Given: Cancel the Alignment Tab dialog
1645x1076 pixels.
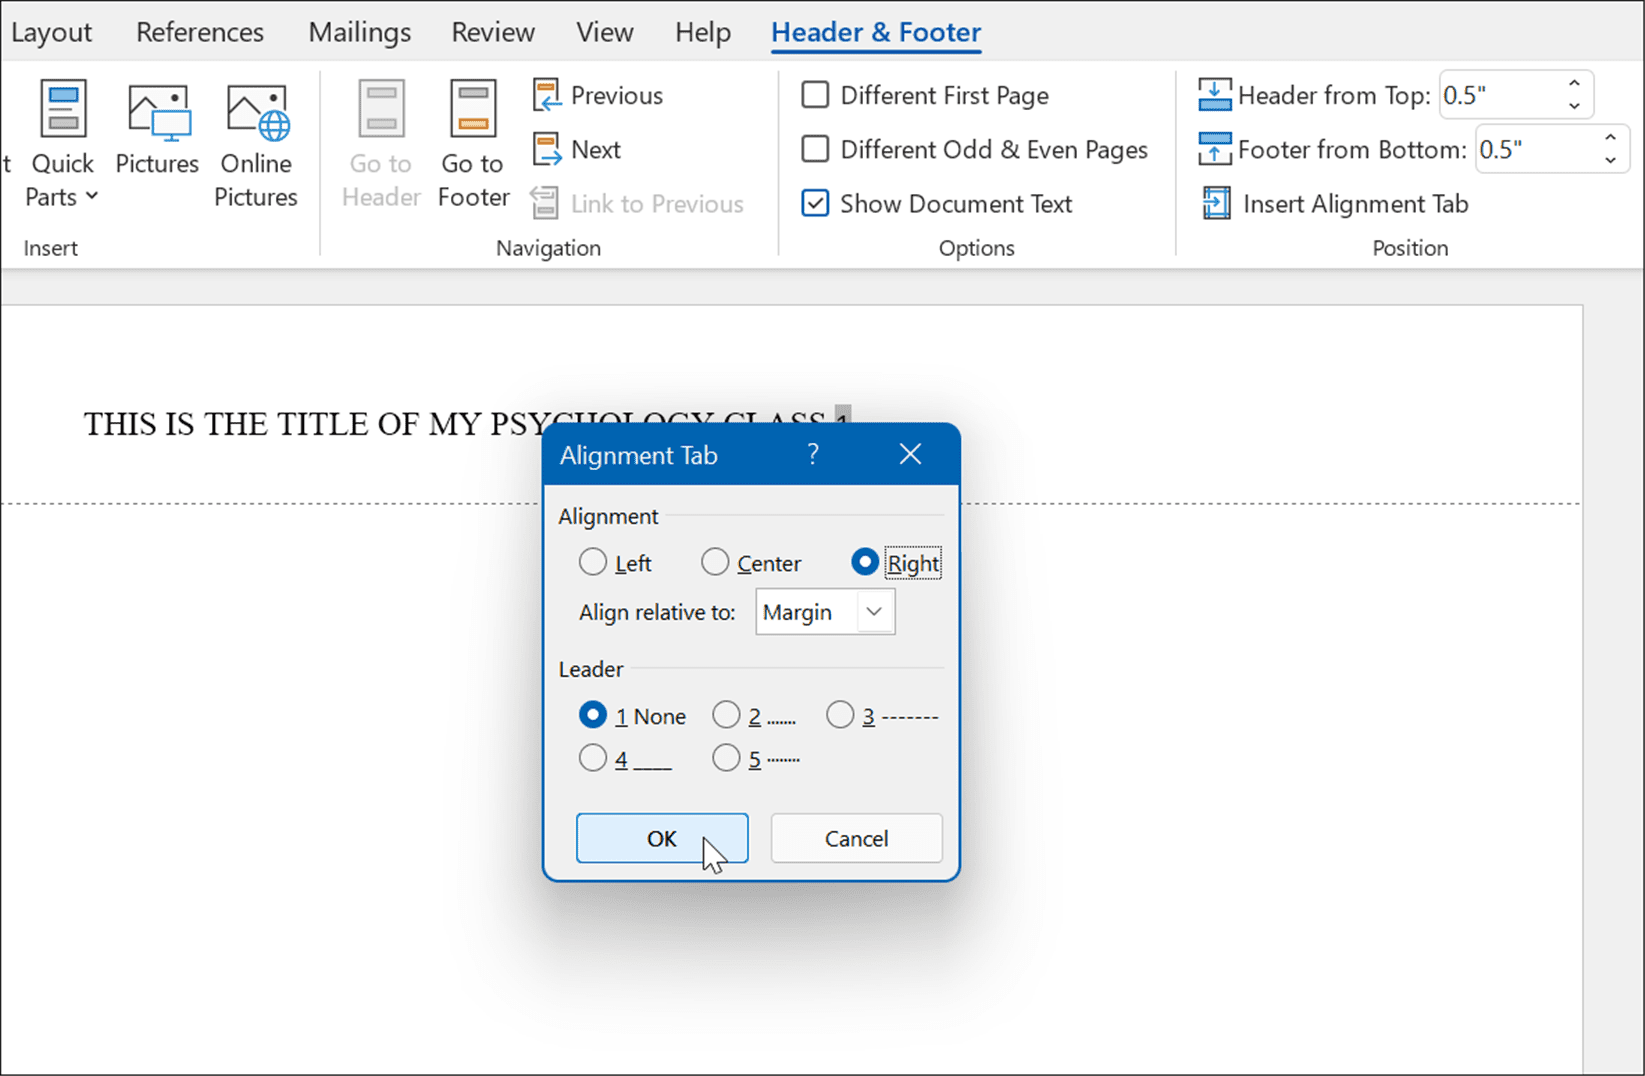Looking at the screenshot, I should pyautogui.click(x=855, y=838).
